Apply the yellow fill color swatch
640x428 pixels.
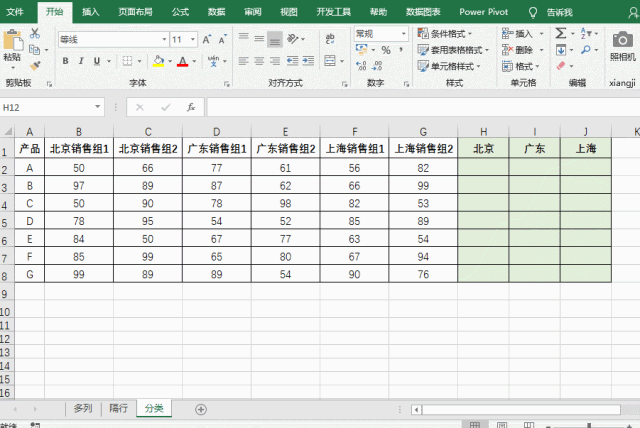tap(159, 61)
